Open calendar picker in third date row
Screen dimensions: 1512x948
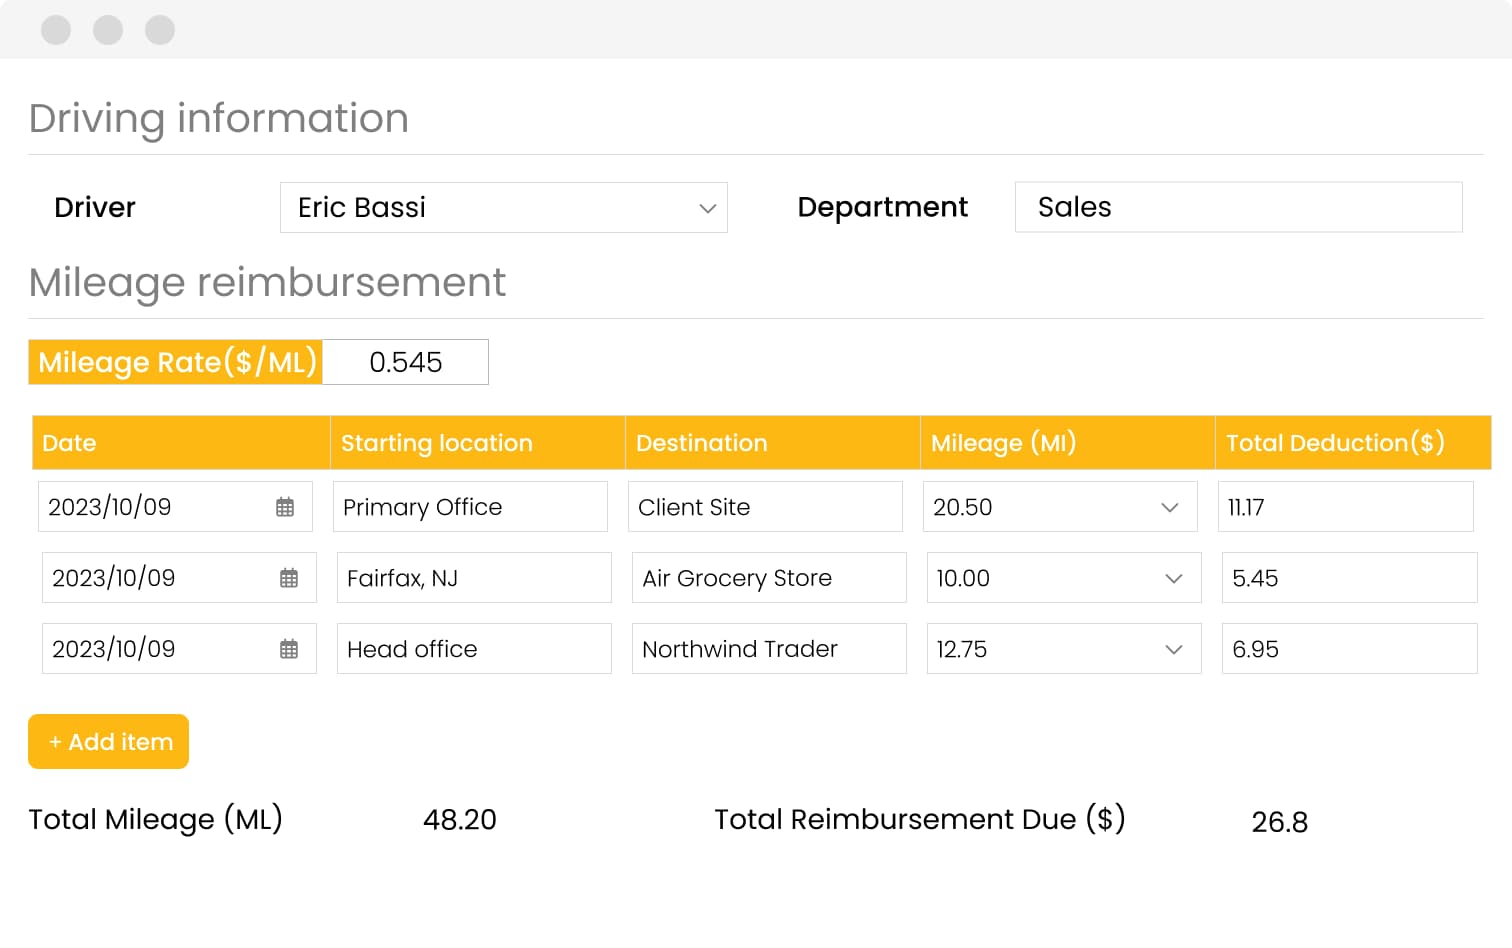point(289,649)
